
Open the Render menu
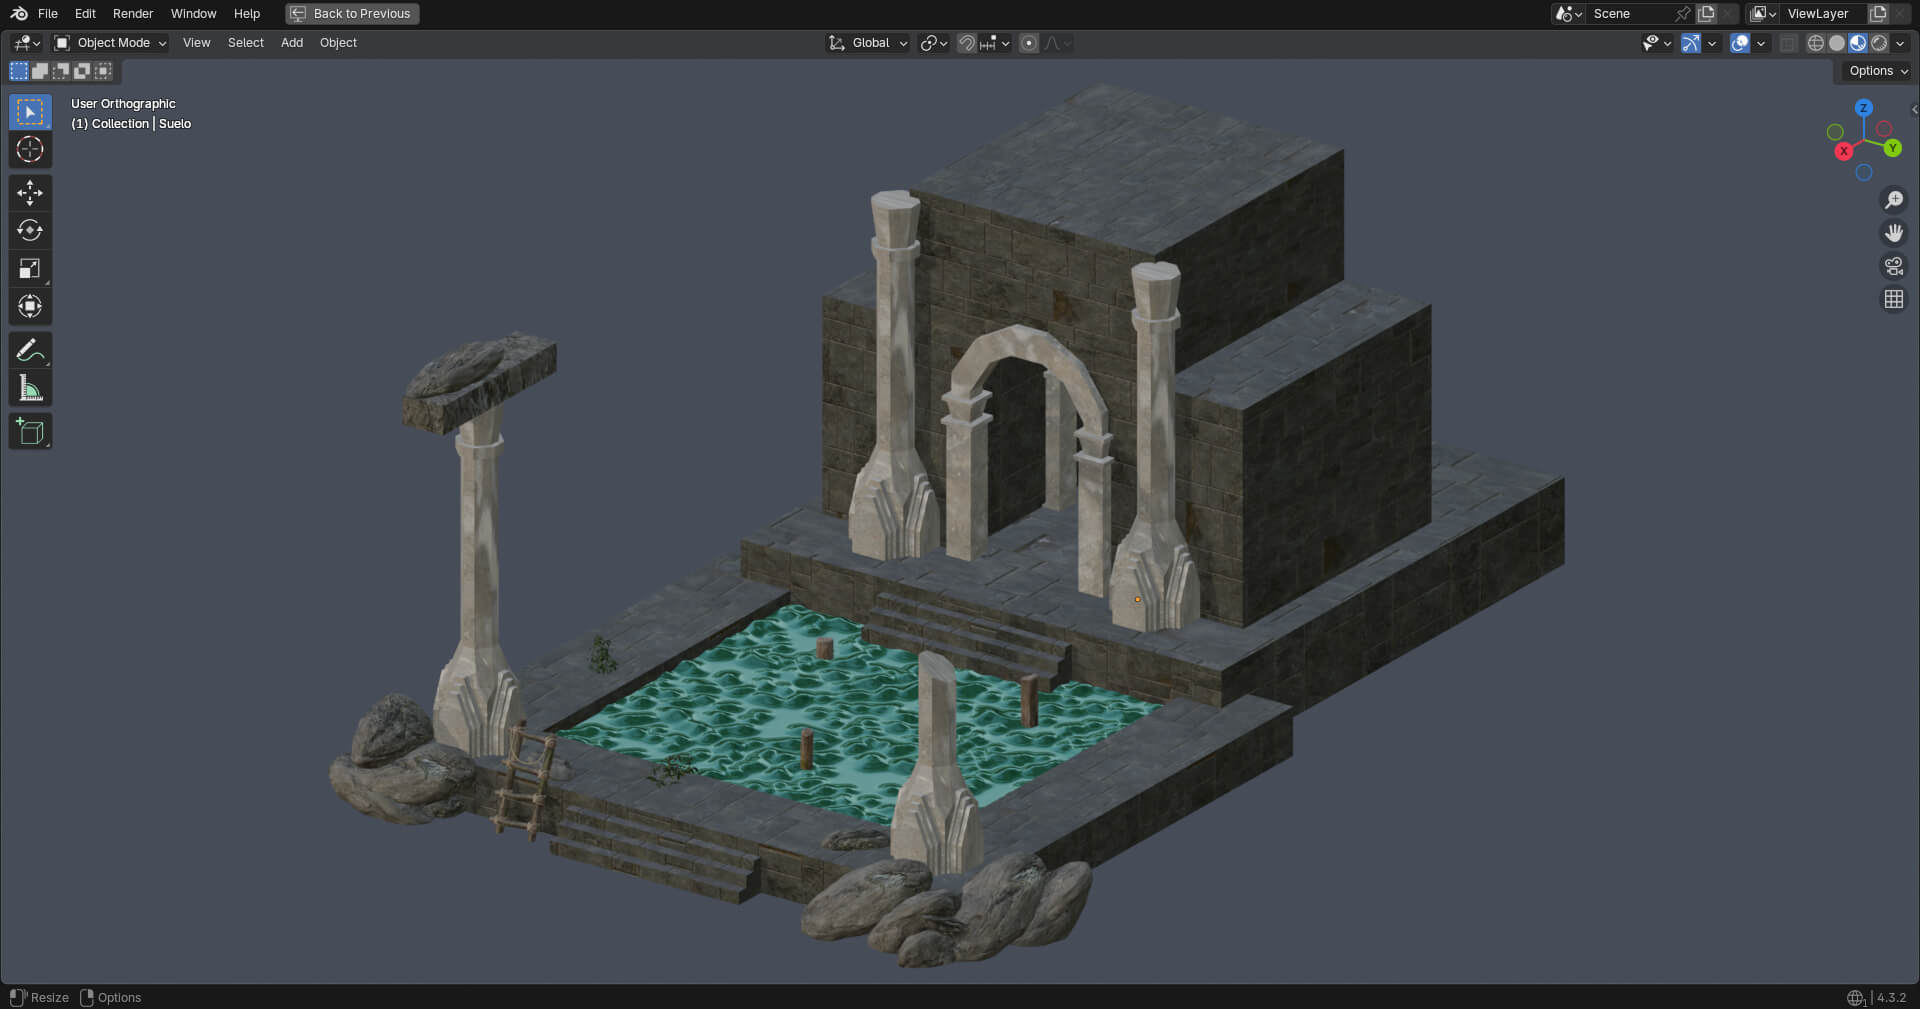(x=133, y=14)
